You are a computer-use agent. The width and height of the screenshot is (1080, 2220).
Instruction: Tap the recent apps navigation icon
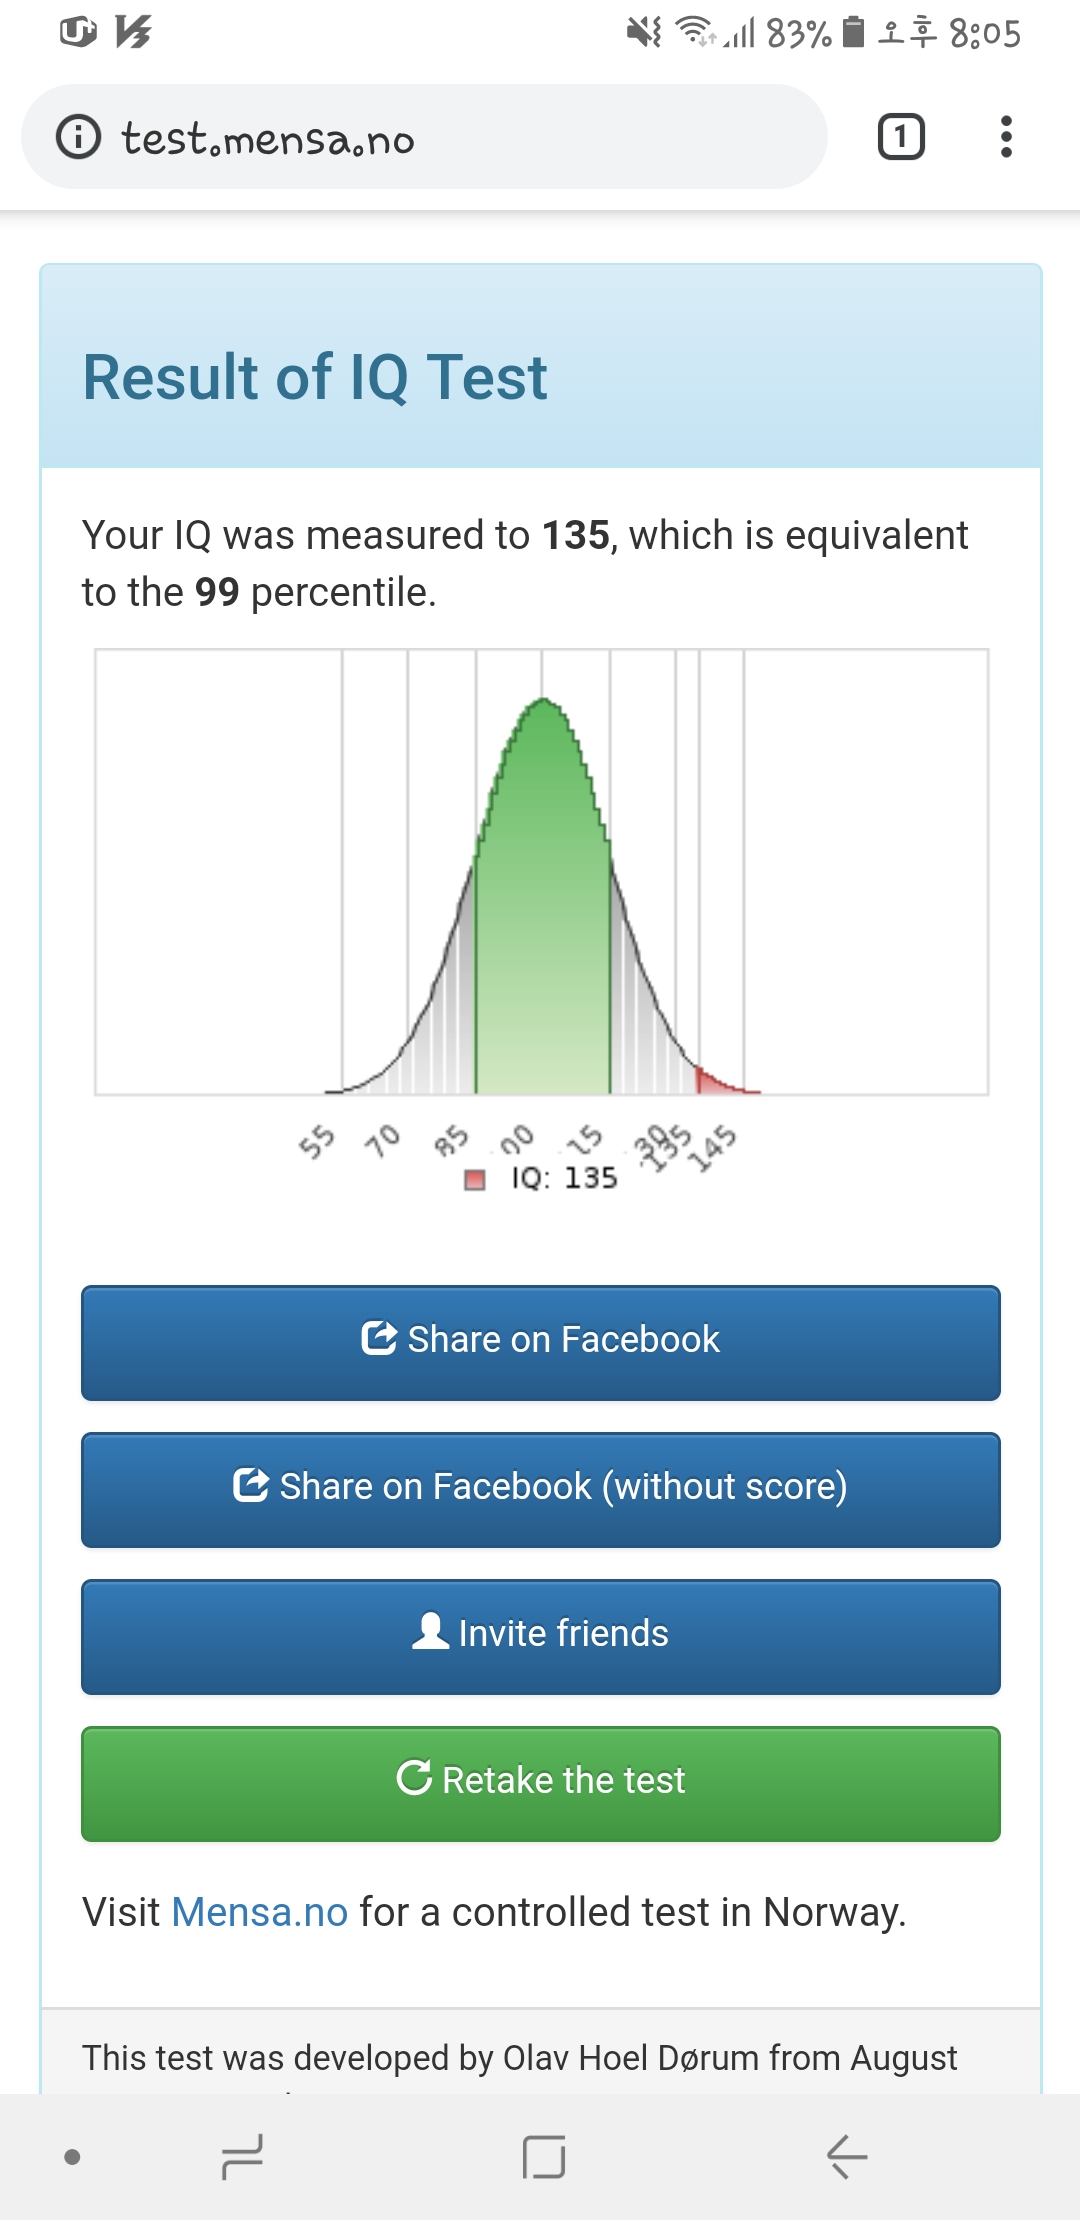click(242, 2156)
